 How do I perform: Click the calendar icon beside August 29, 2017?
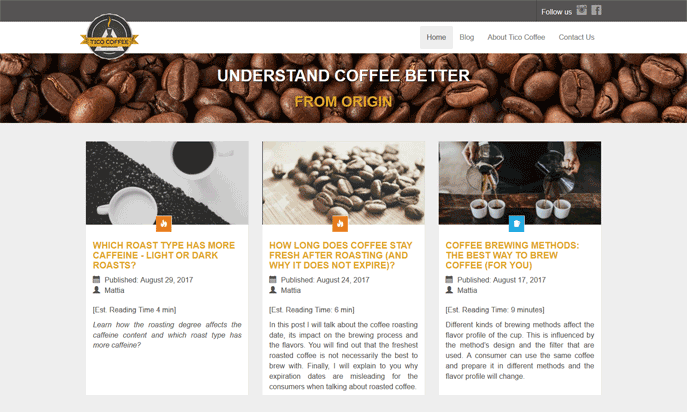[x=96, y=280]
